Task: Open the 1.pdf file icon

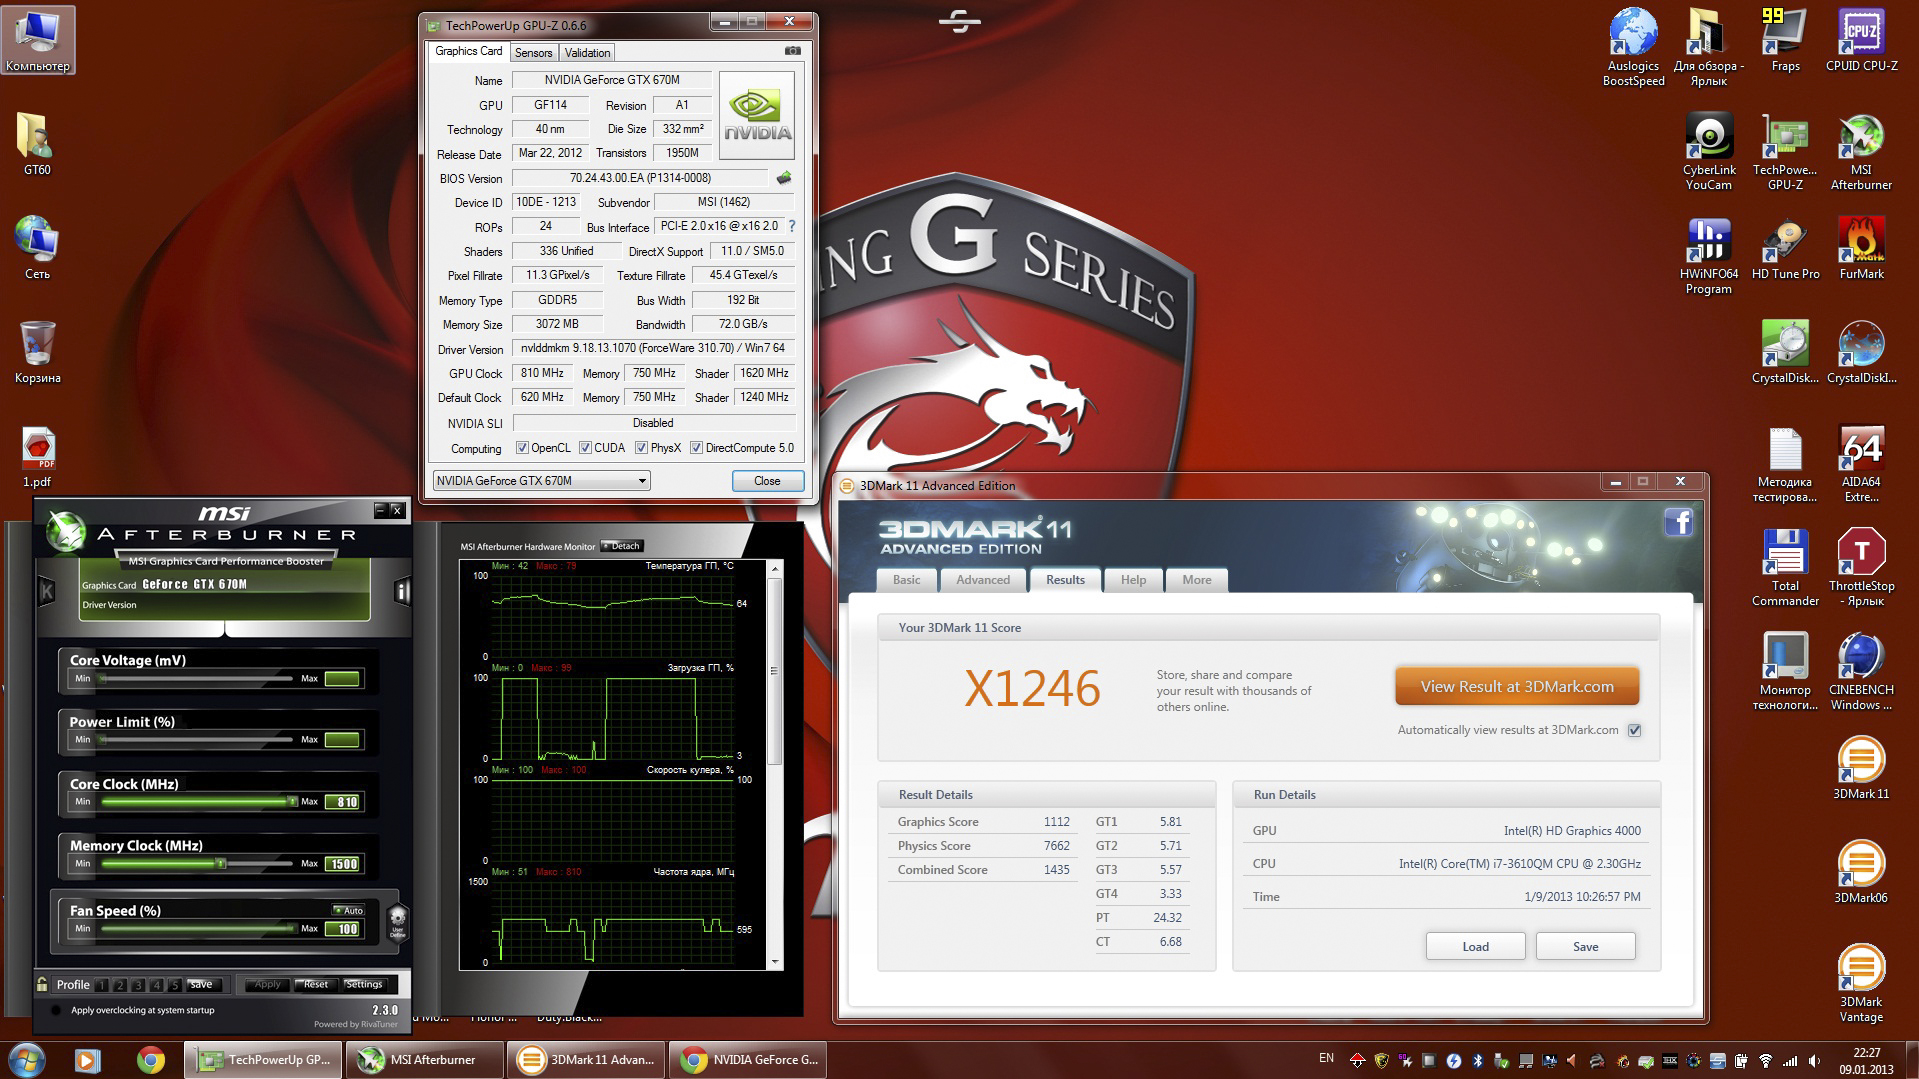Action: (37, 456)
